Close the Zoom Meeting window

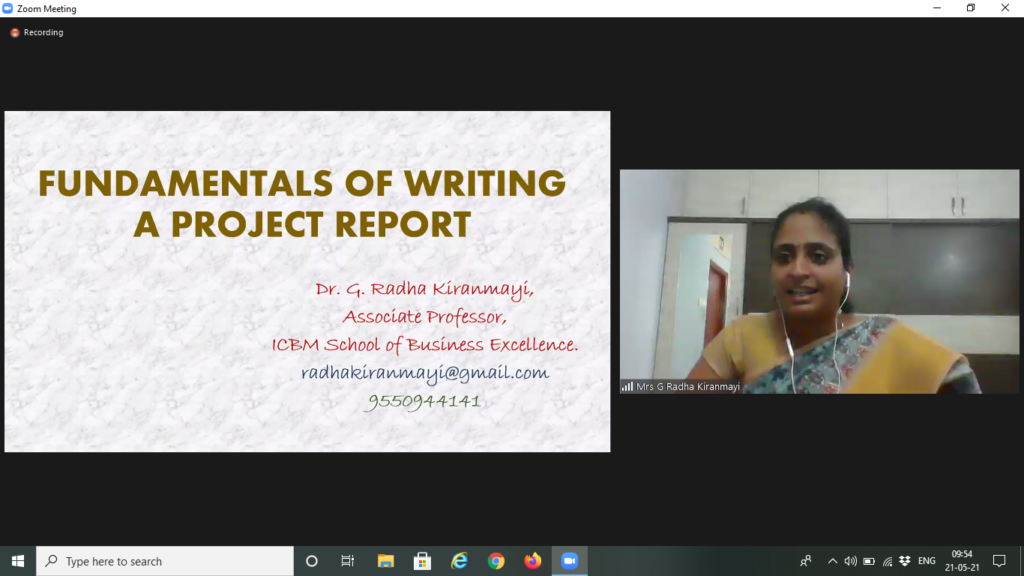pos(1005,8)
